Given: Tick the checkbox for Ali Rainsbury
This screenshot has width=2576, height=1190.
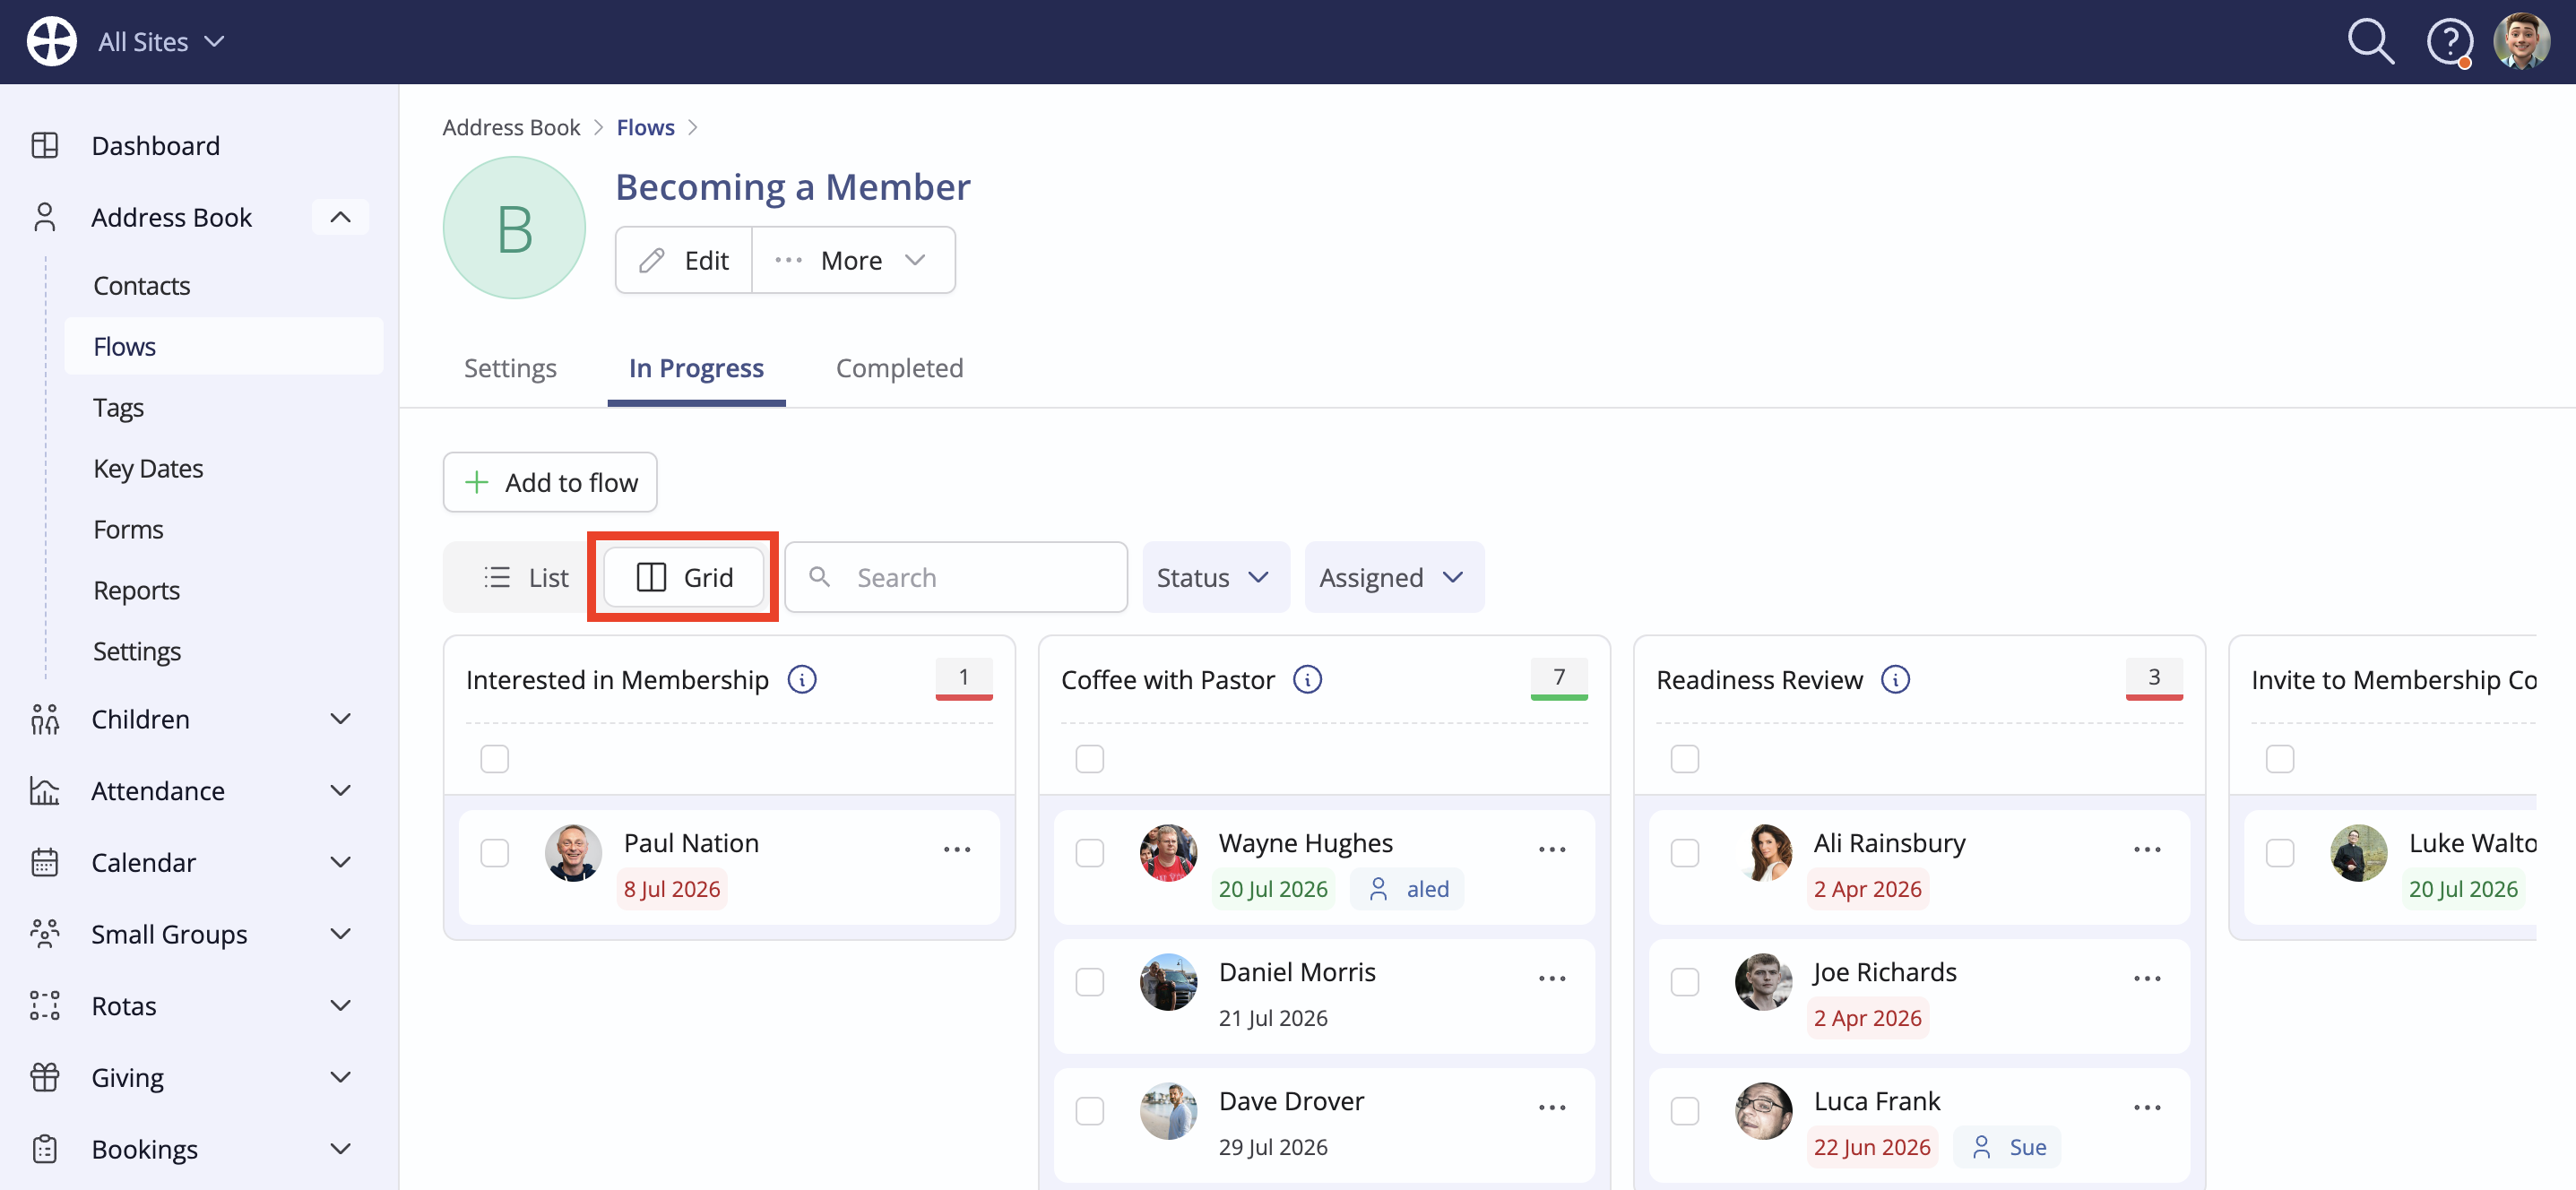Looking at the screenshot, I should [1685, 853].
